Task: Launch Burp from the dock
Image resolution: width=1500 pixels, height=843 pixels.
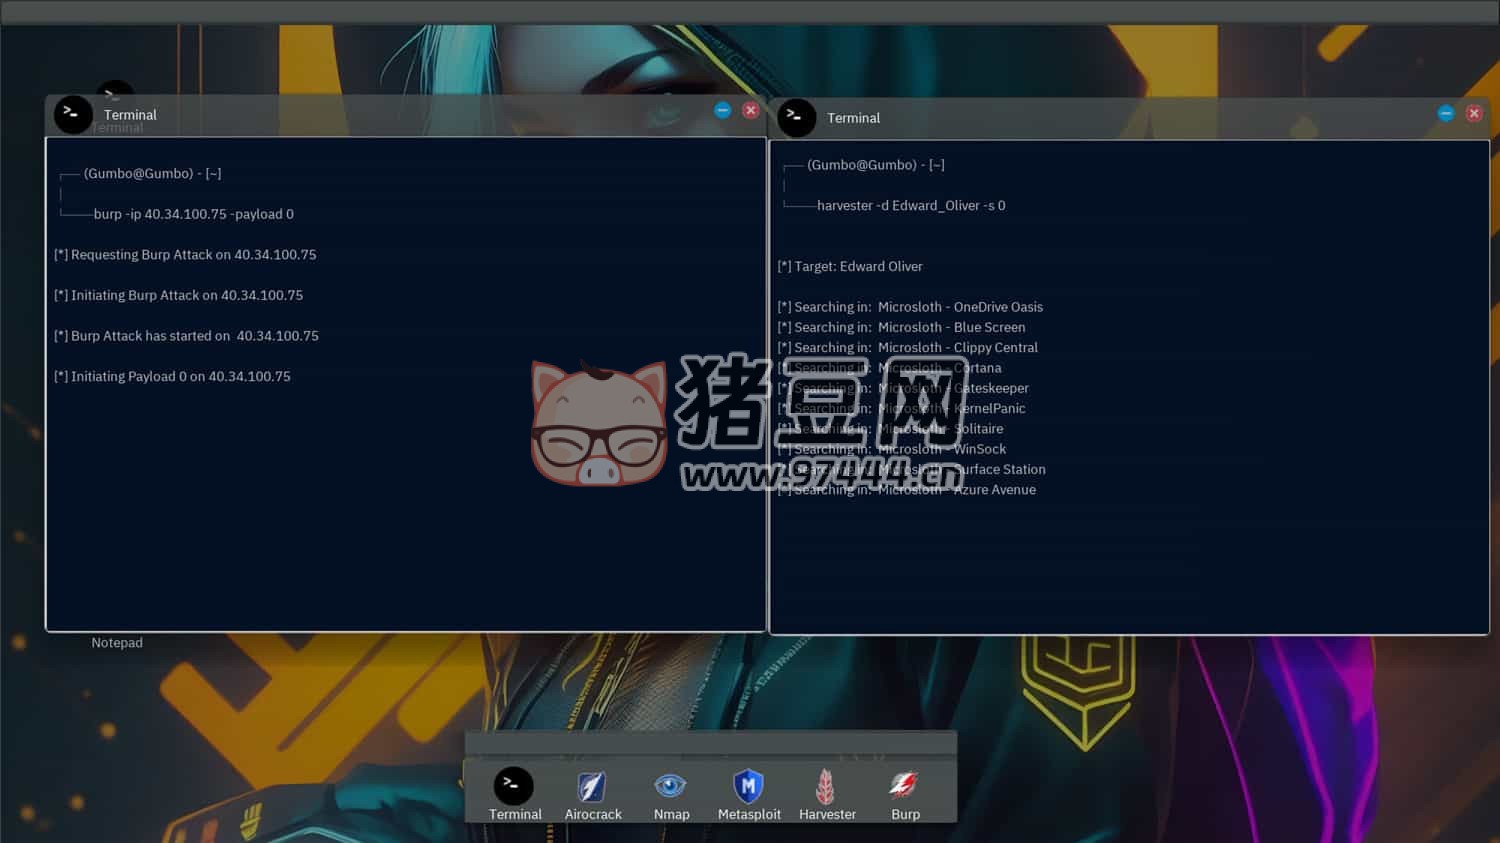Action: [905, 787]
